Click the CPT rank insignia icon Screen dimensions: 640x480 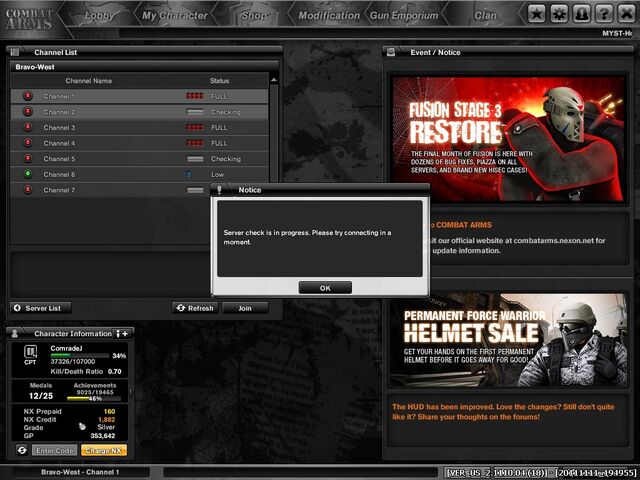click(x=30, y=351)
